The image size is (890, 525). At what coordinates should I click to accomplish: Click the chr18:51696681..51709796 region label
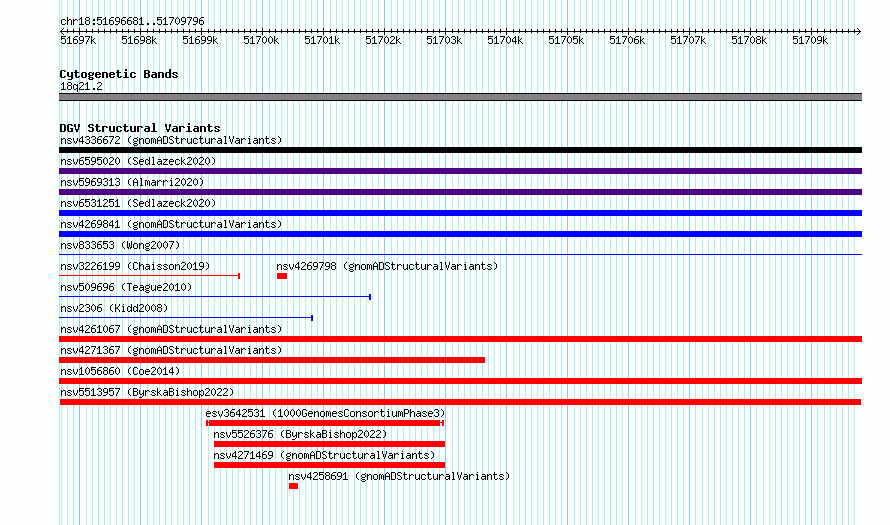132,21
